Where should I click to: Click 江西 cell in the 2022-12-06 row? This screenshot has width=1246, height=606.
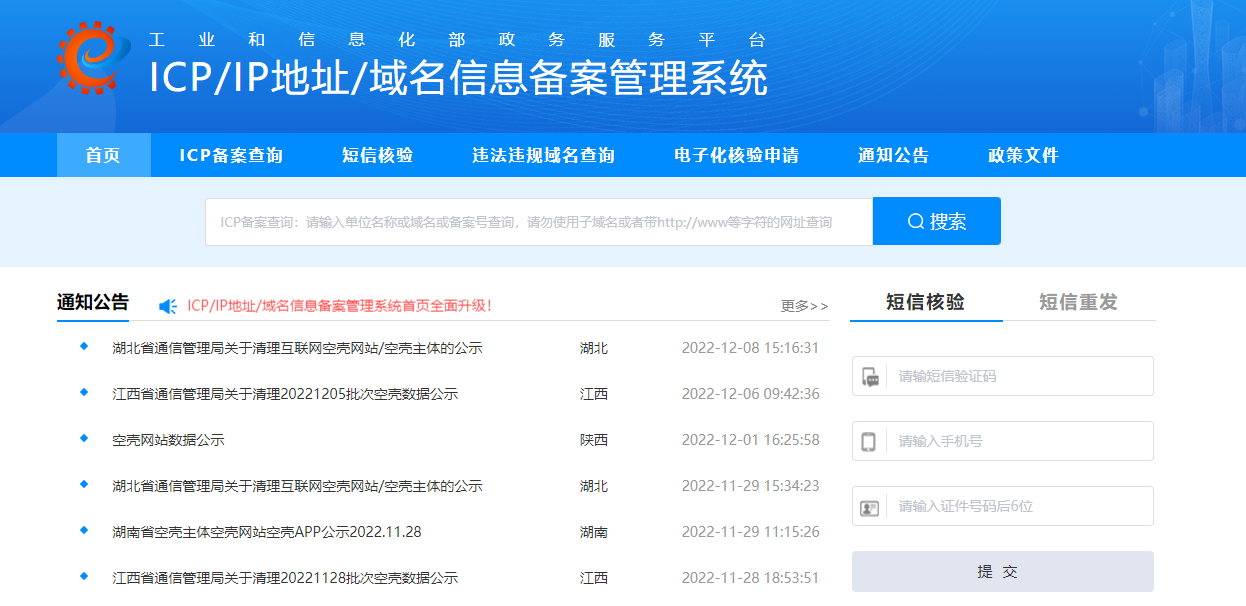pyautogui.click(x=594, y=394)
